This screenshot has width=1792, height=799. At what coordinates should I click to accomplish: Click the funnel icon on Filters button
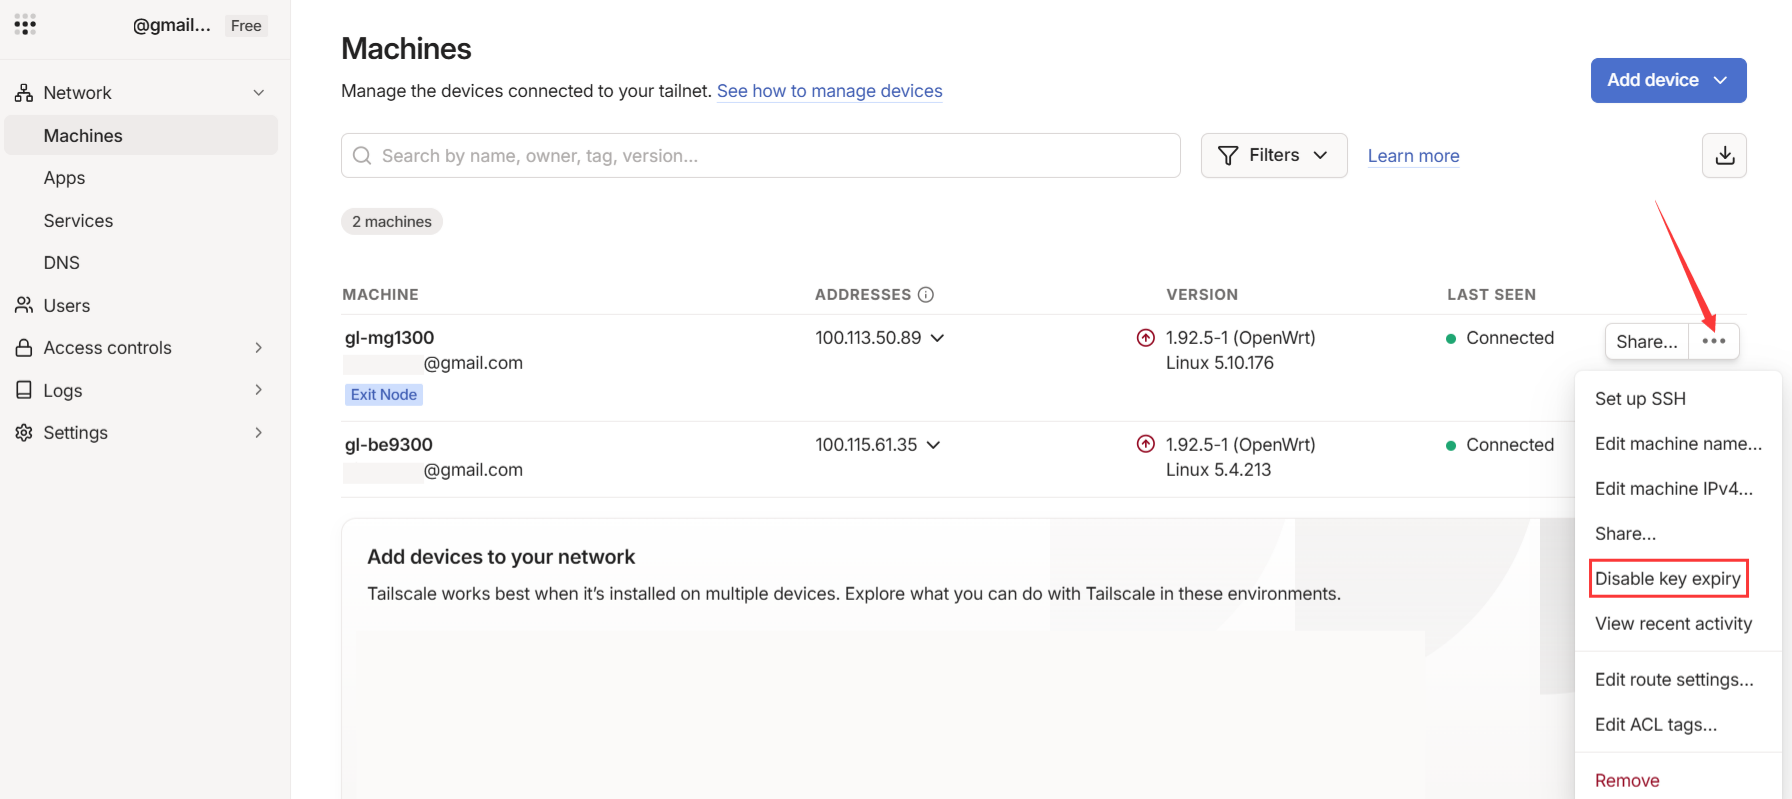pyautogui.click(x=1228, y=155)
